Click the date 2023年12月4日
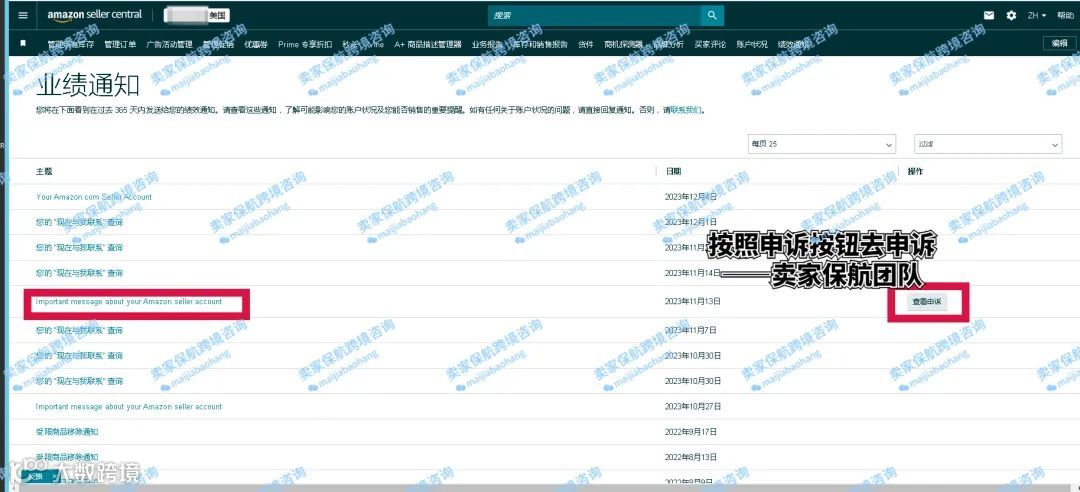The width and height of the screenshot is (1080, 492). pos(691,197)
